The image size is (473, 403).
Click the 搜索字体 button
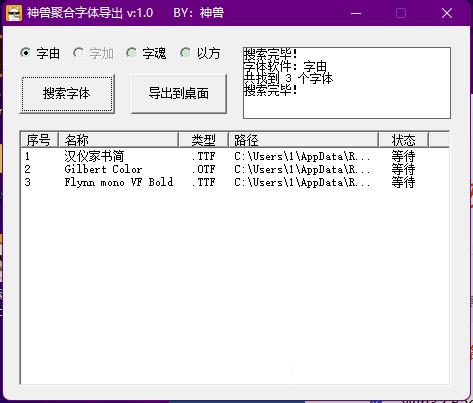coord(67,94)
